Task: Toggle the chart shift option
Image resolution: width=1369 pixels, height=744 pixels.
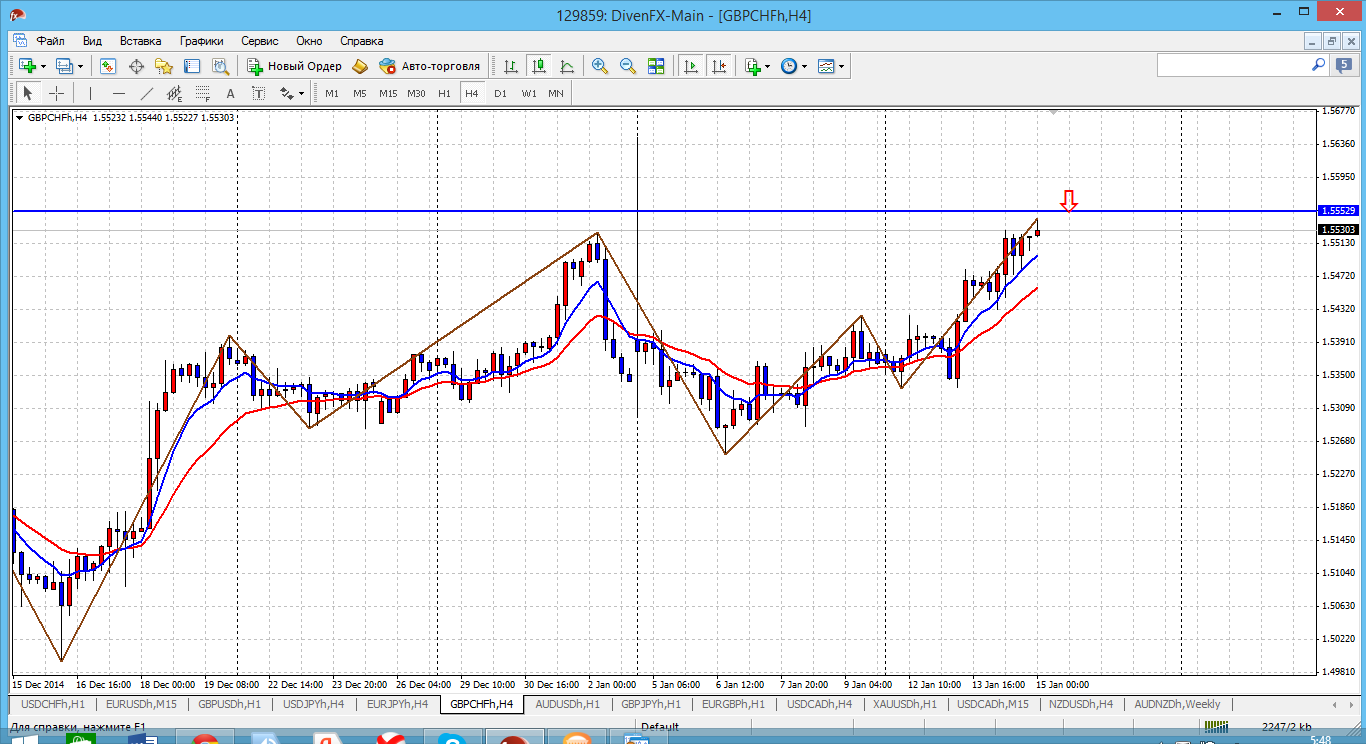Action: tap(719, 66)
